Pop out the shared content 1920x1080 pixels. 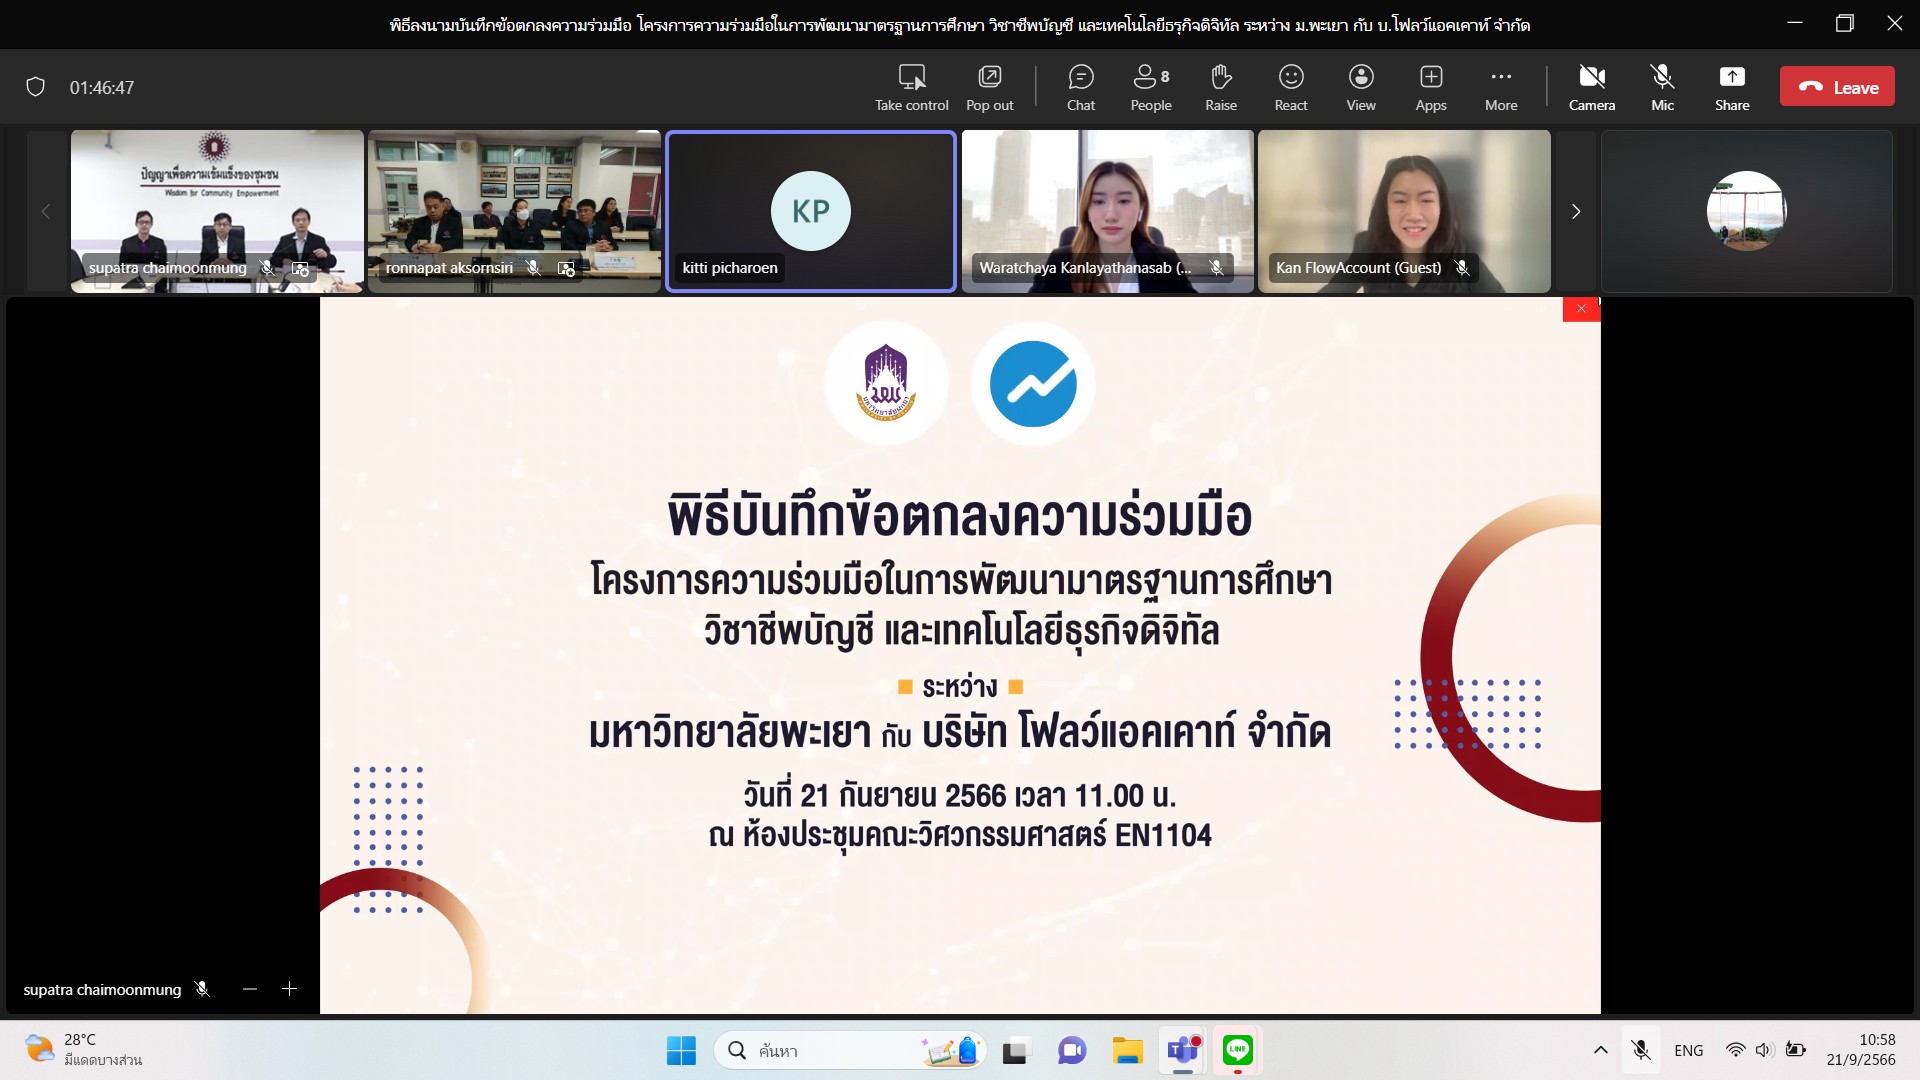(x=989, y=88)
